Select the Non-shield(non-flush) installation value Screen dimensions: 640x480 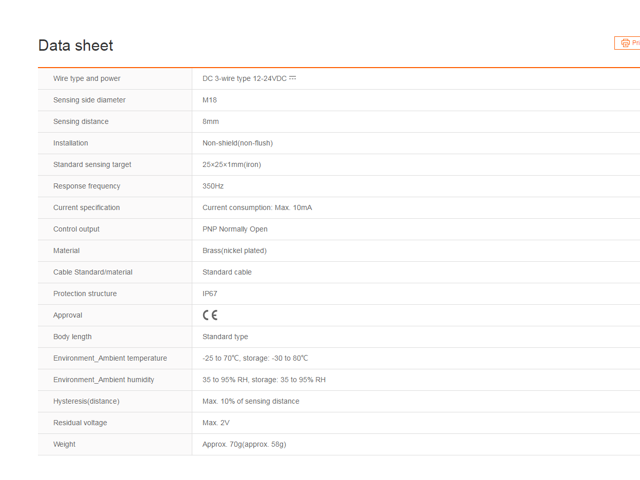(x=237, y=143)
